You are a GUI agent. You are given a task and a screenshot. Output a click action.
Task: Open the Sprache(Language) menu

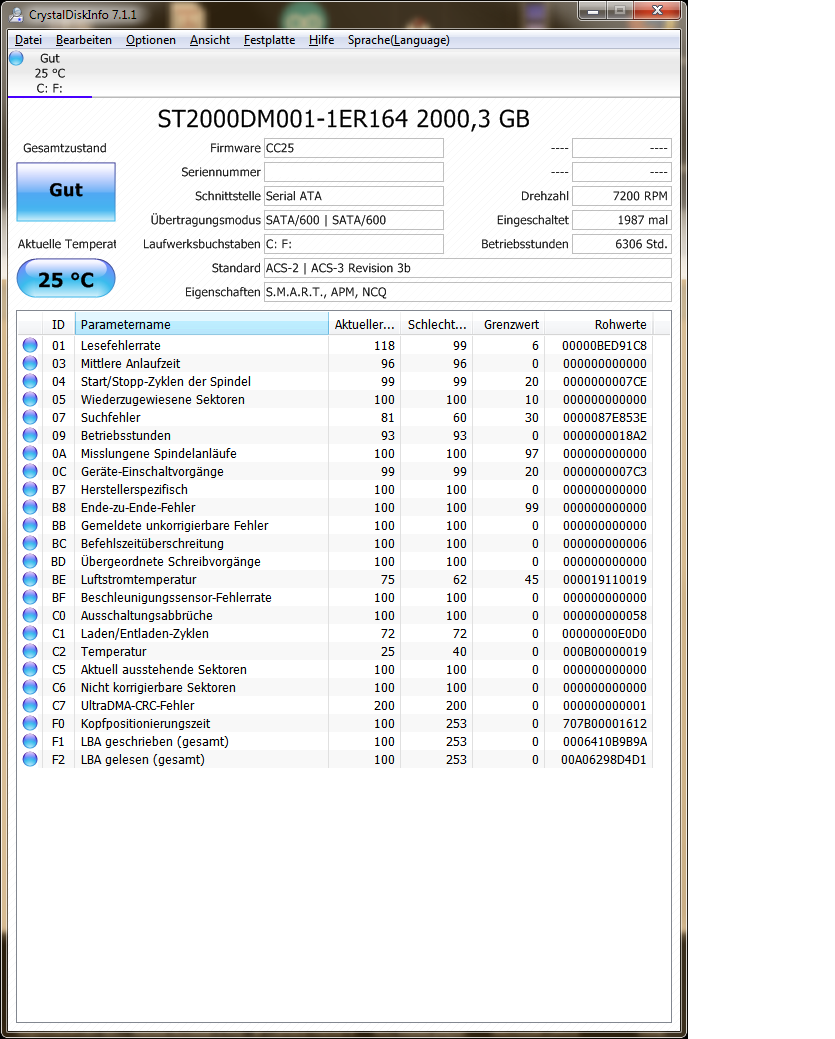398,40
